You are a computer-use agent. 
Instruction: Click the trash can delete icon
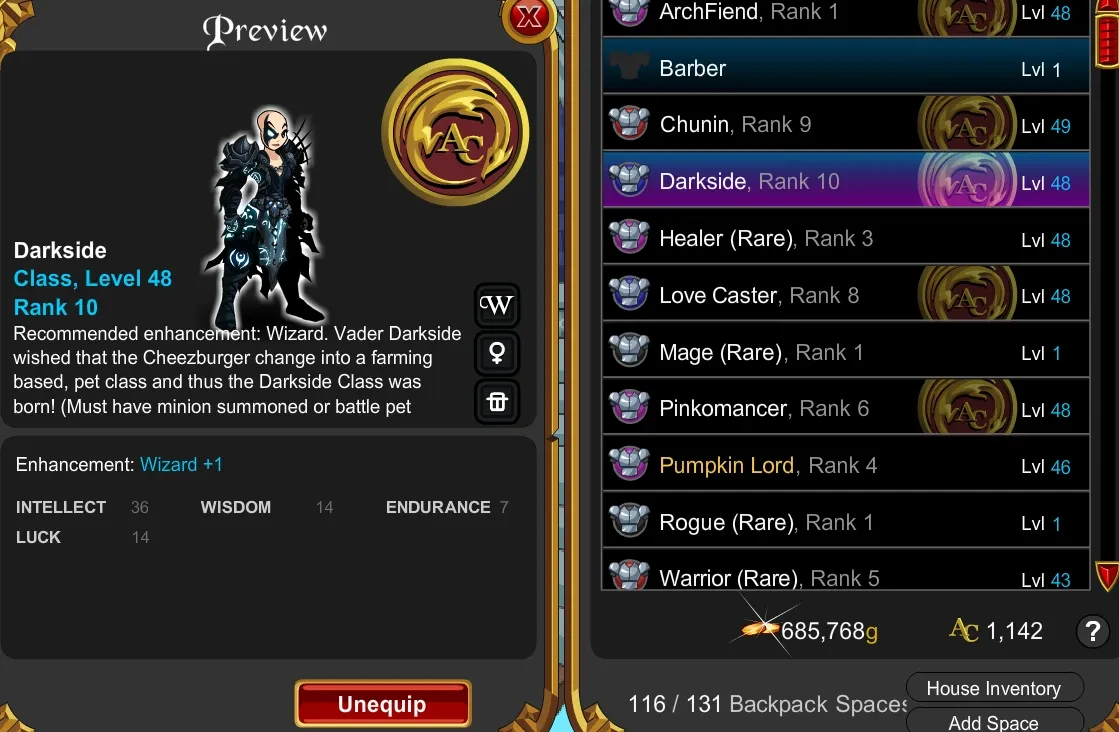pos(497,402)
